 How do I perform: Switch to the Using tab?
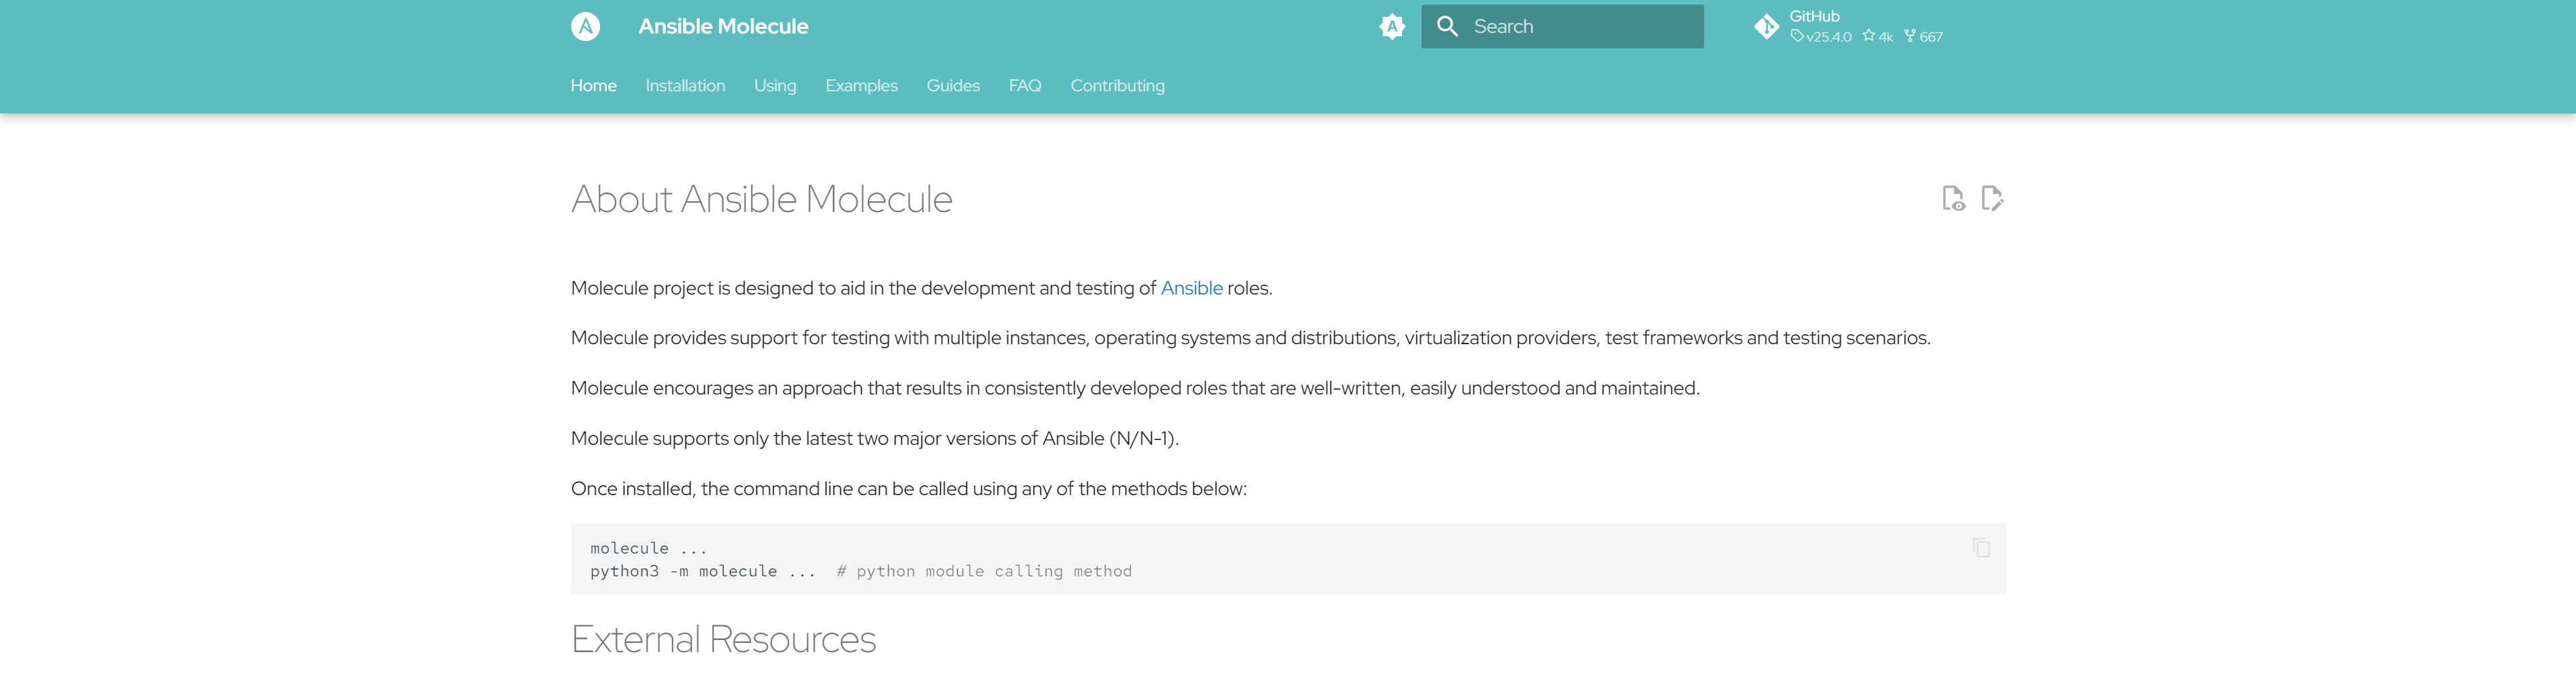(x=775, y=86)
